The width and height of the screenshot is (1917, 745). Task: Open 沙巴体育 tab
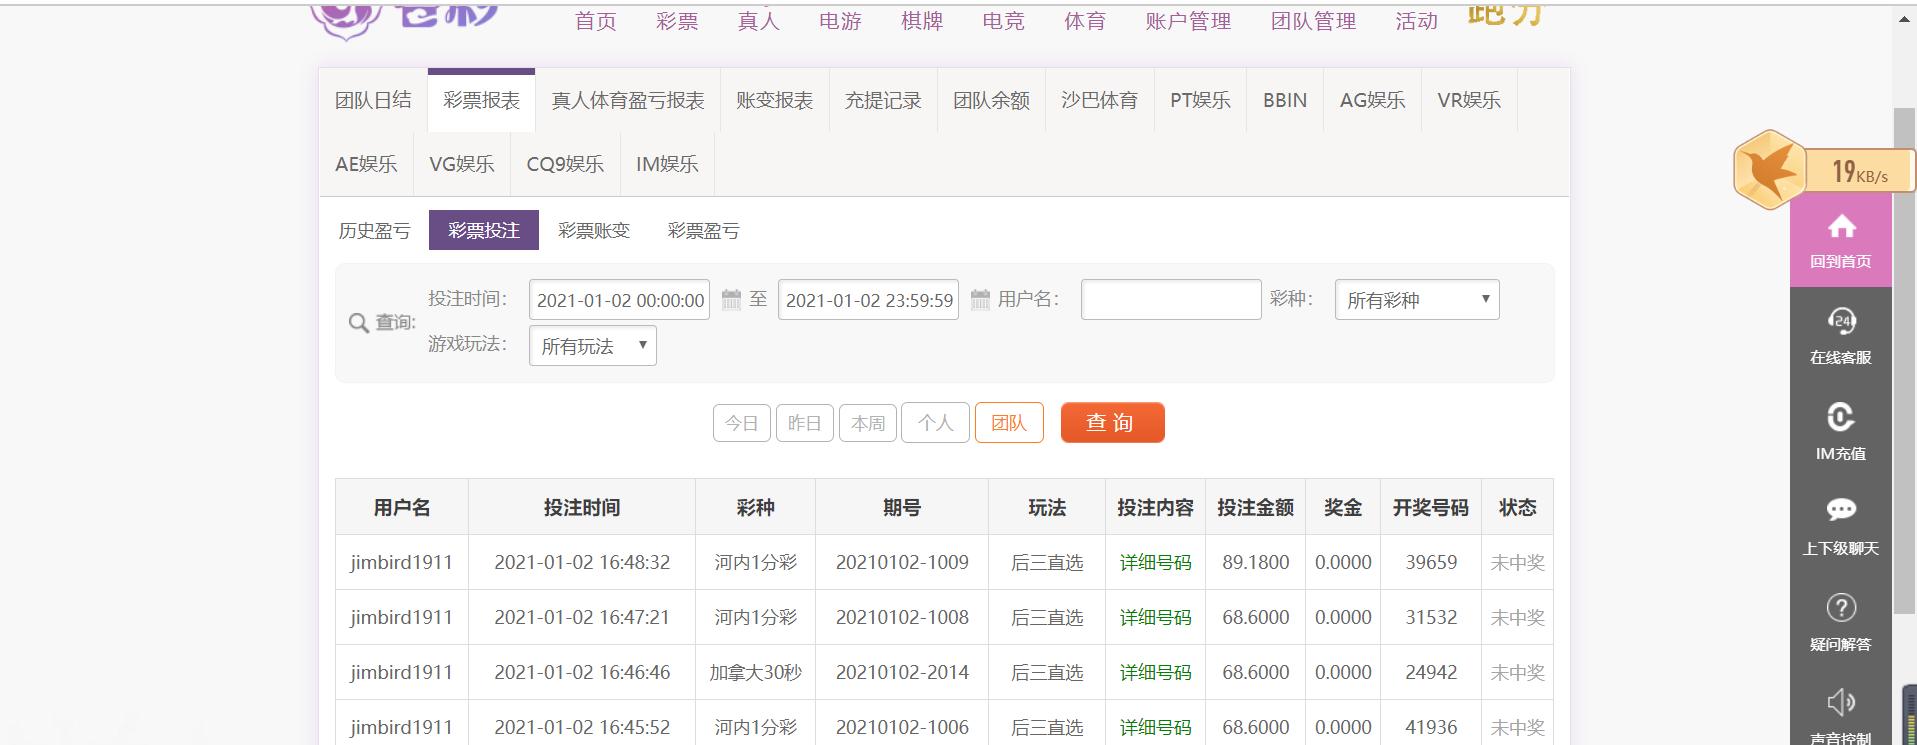point(1099,100)
